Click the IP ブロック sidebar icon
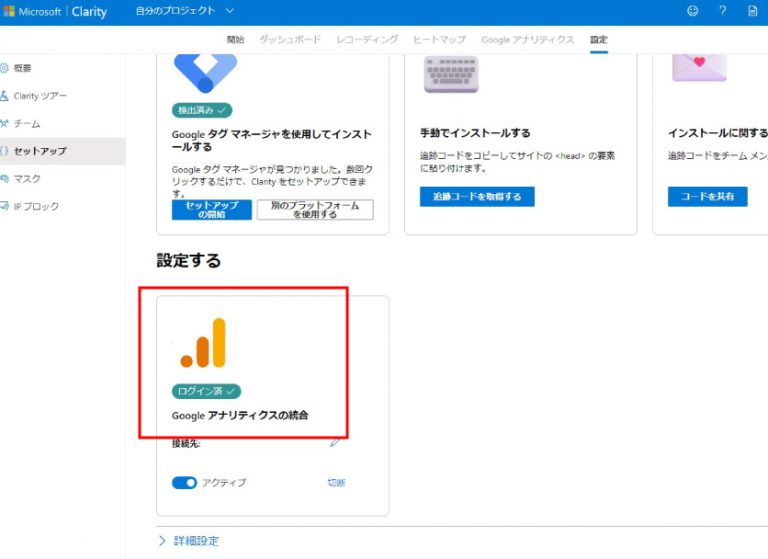Viewport: 768px width, 559px height. coord(4,206)
